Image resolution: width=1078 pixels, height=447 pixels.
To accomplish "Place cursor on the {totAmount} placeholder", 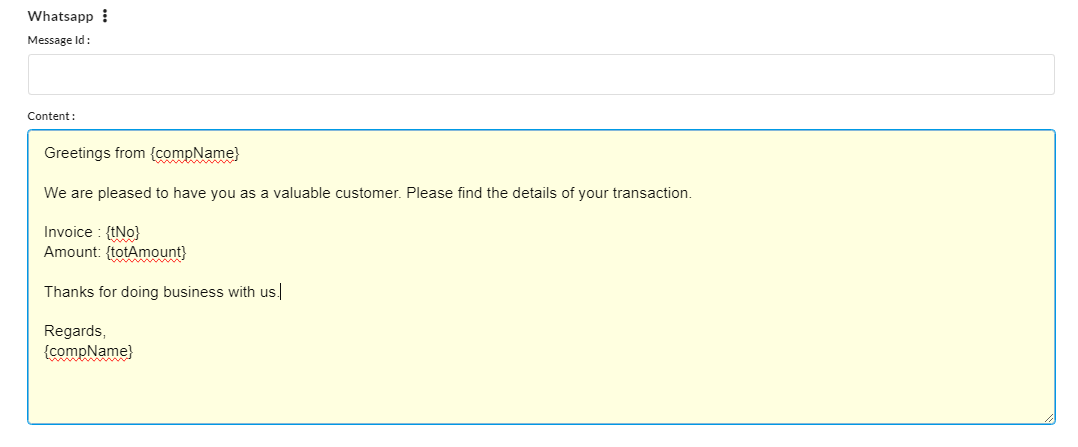I will click(x=146, y=252).
